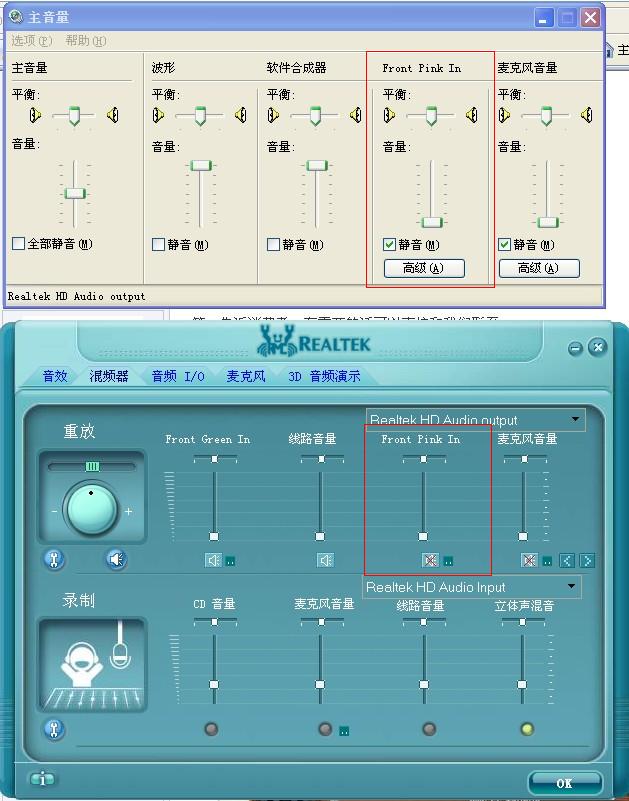Expand Realtek HD Audio output dropdown
The image size is (629, 801).
click(575, 419)
